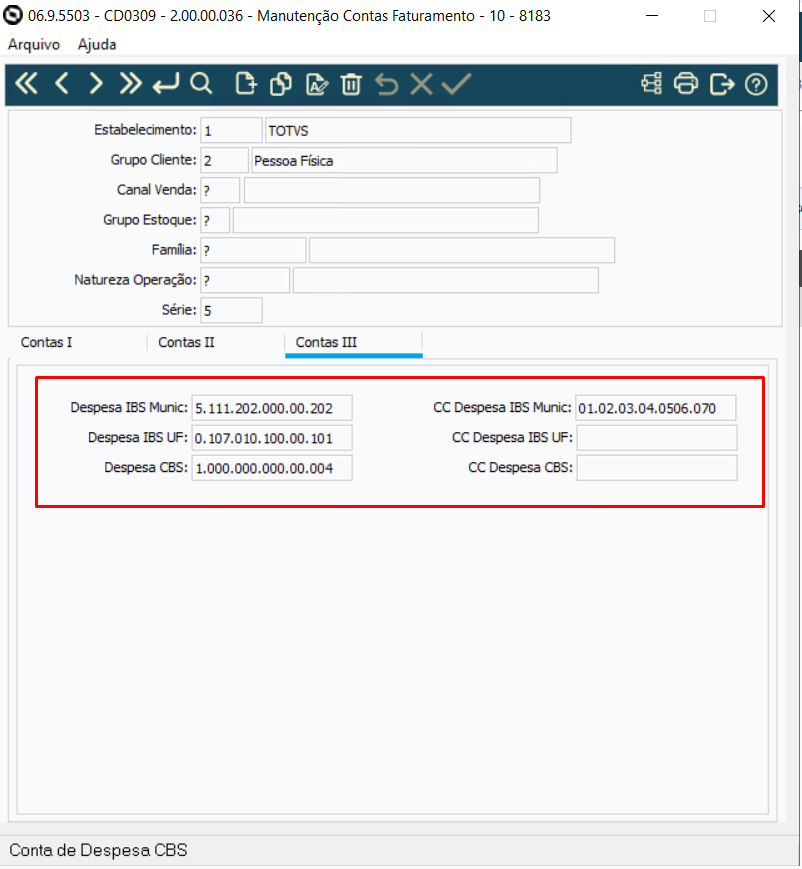Open the Arquivo menu
The height and width of the screenshot is (869, 802).
coord(34,44)
